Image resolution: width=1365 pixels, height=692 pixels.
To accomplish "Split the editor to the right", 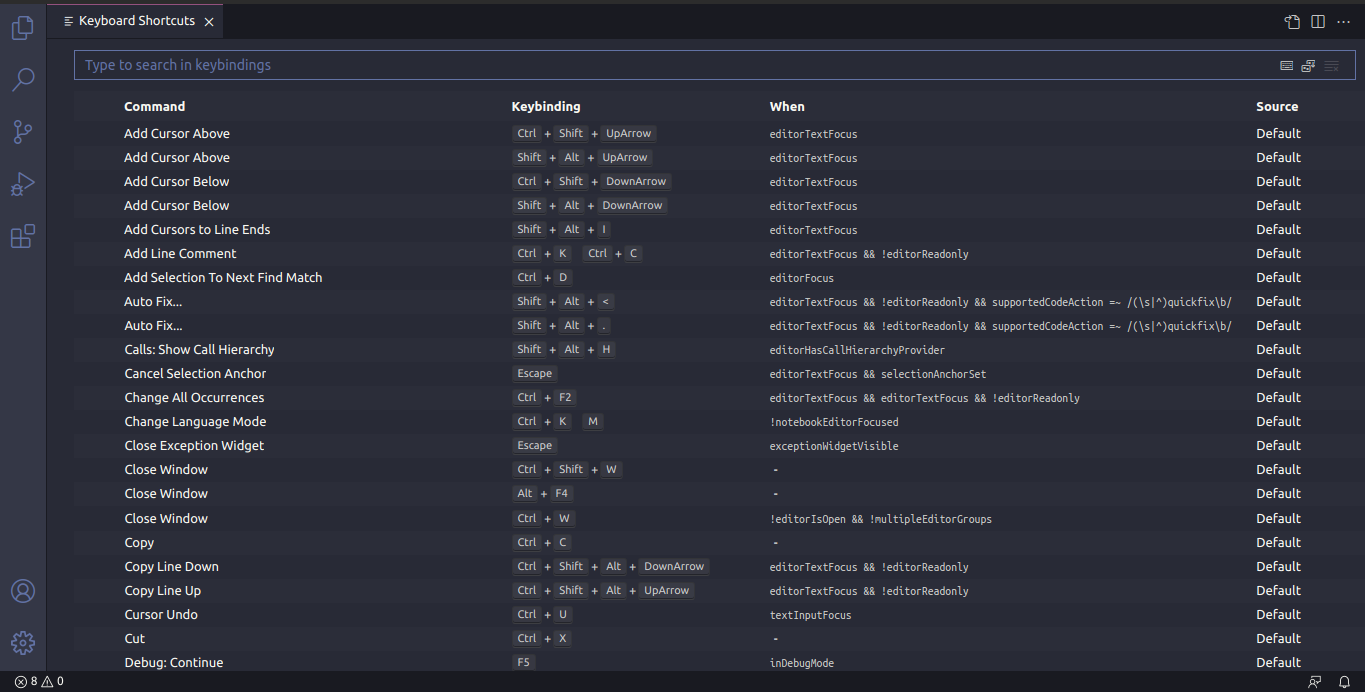I will [1317, 21].
